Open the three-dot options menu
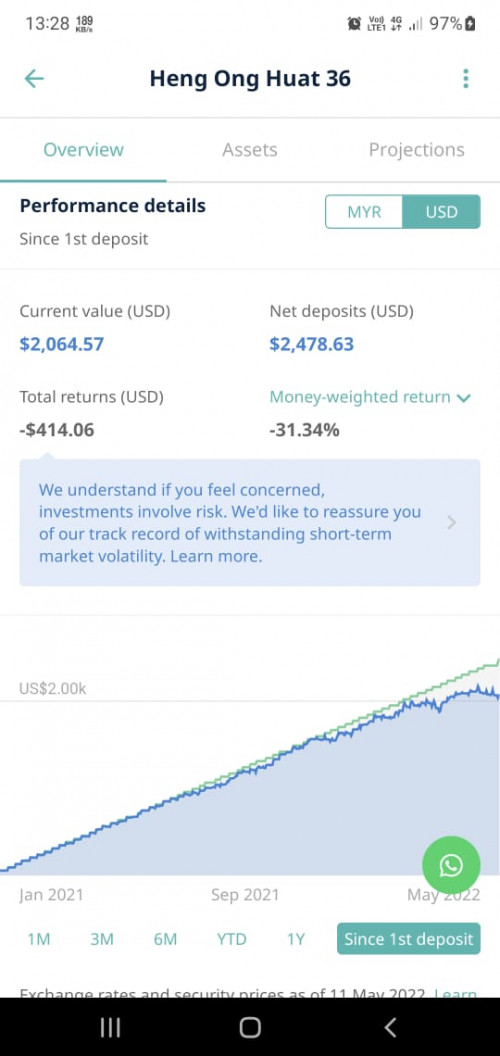 466,79
